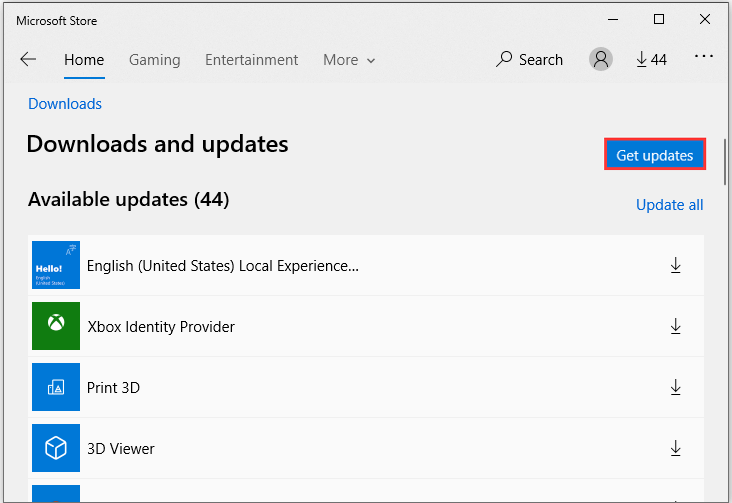
Task: Open the 3D Viewer app tile
Action: coord(56,448)
